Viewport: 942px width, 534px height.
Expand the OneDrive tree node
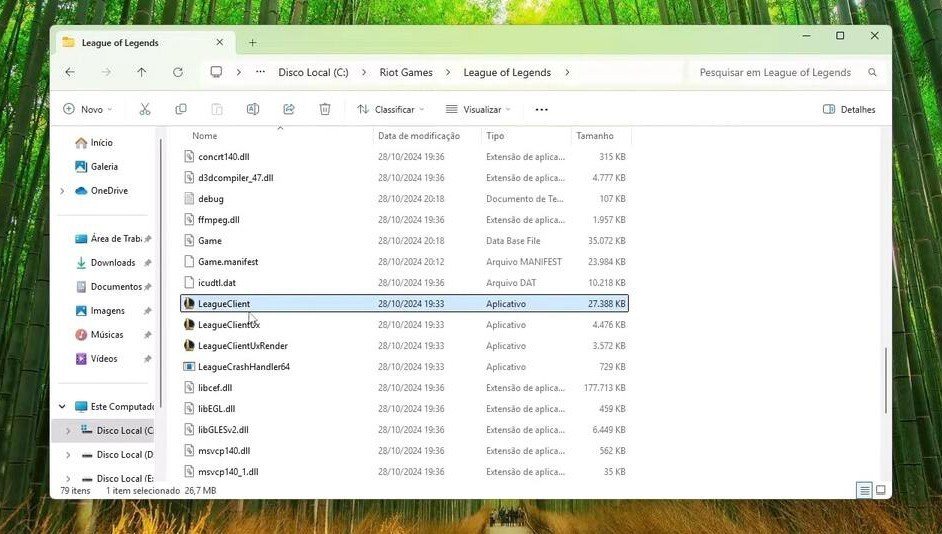(x=62, y=191)
